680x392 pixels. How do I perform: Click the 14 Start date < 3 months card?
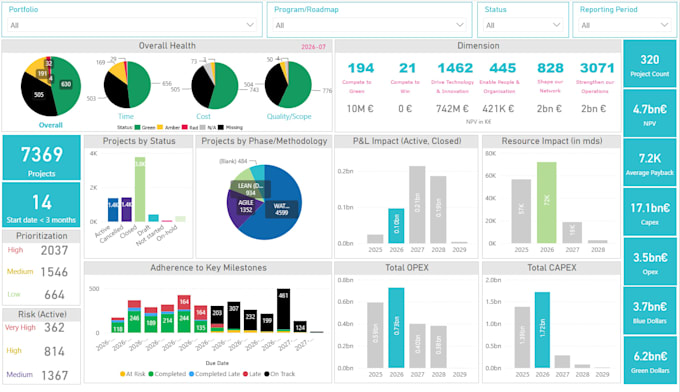(42, 205)
